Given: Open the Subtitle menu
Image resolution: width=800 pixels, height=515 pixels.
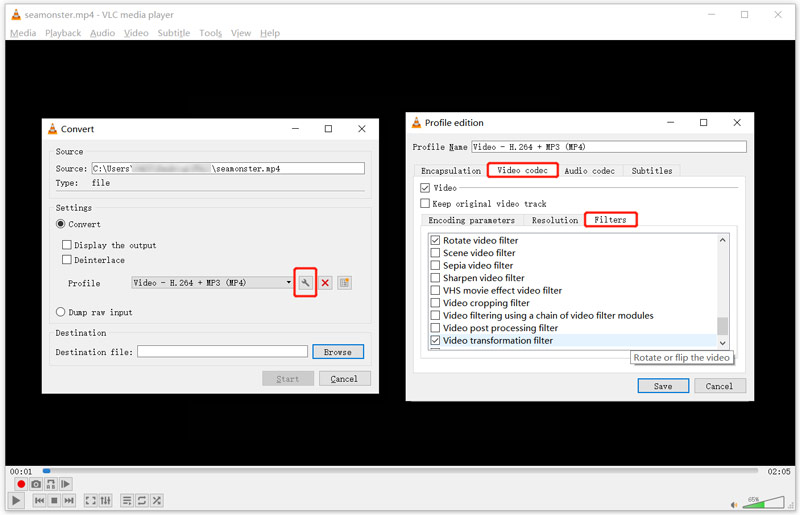Looking at the screenshot, I should tap(173, 33).
